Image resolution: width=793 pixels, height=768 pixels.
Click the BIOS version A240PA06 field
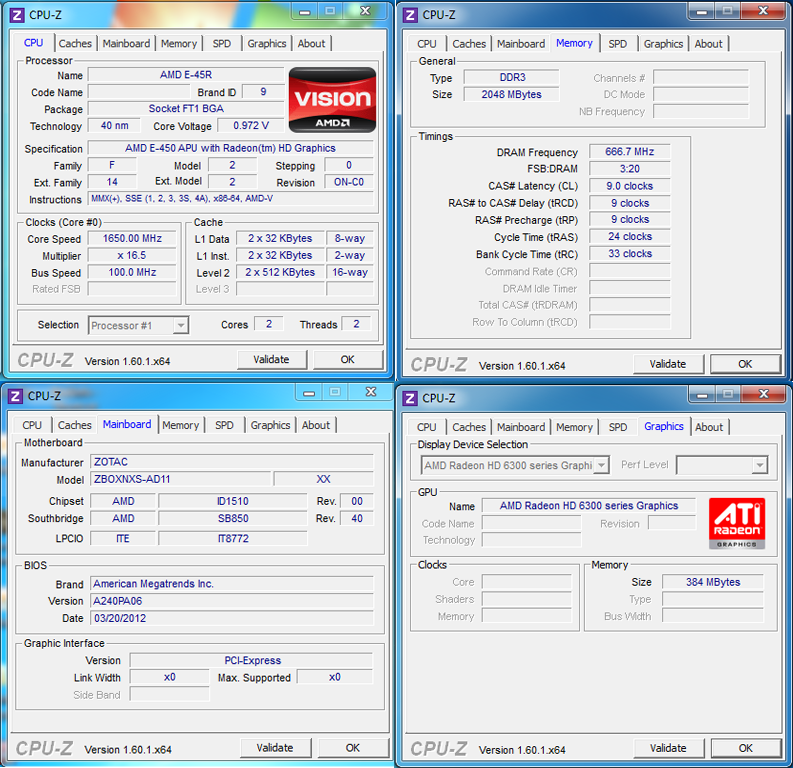point(232,601)
